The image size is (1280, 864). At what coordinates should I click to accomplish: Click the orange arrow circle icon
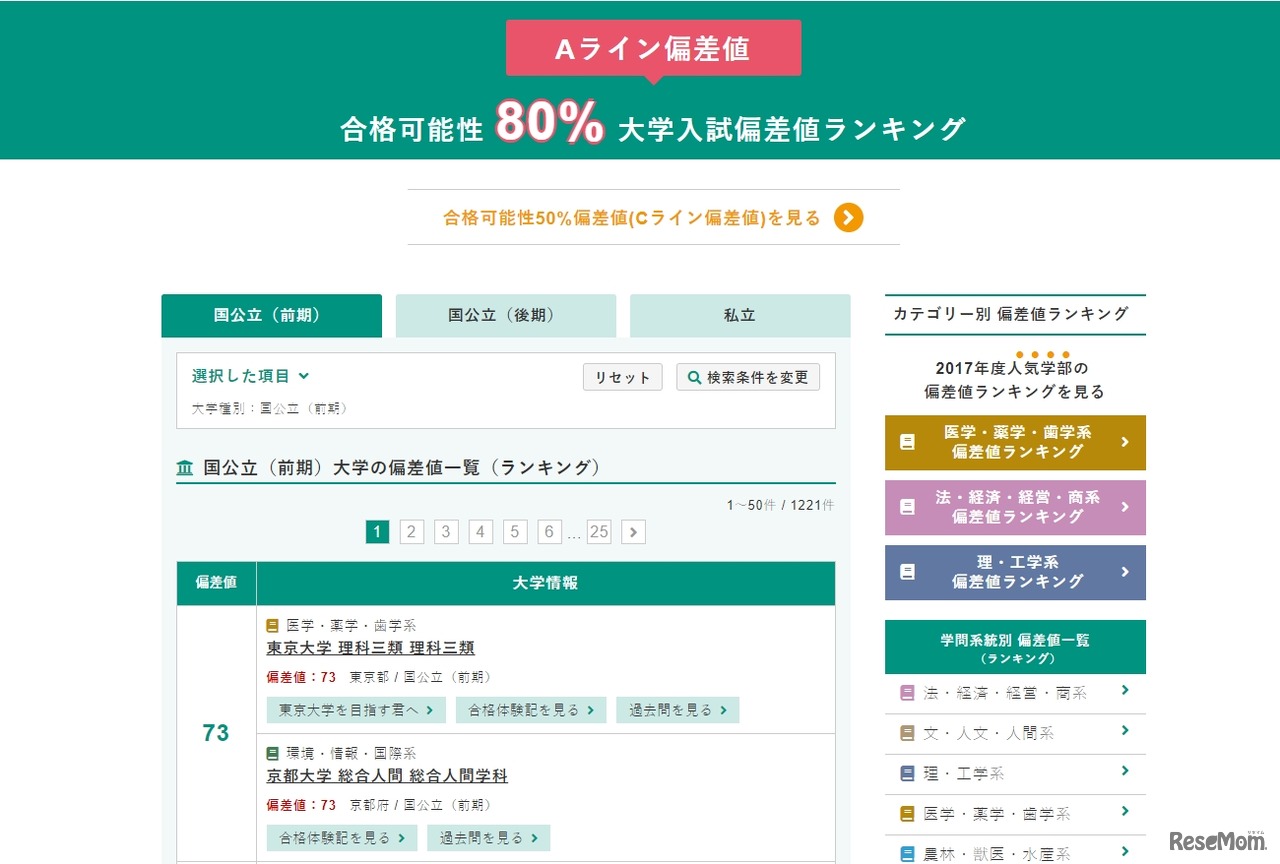[848, 217]
